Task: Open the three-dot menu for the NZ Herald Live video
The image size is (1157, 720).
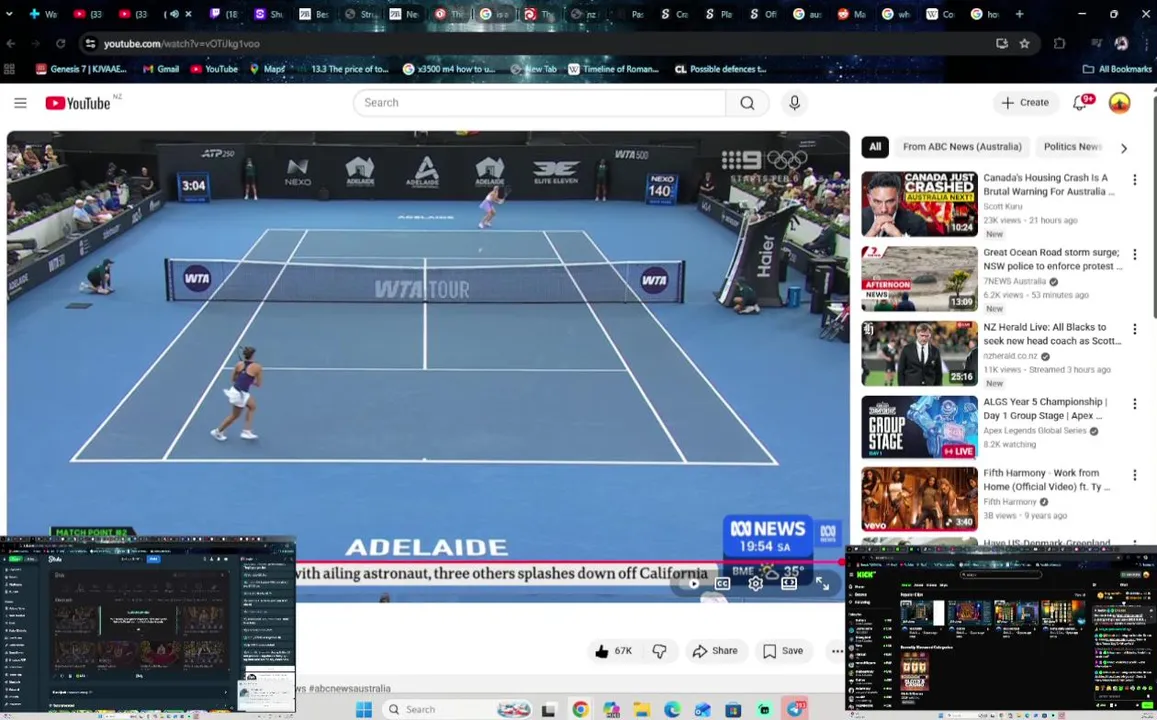Action: 1135,328
